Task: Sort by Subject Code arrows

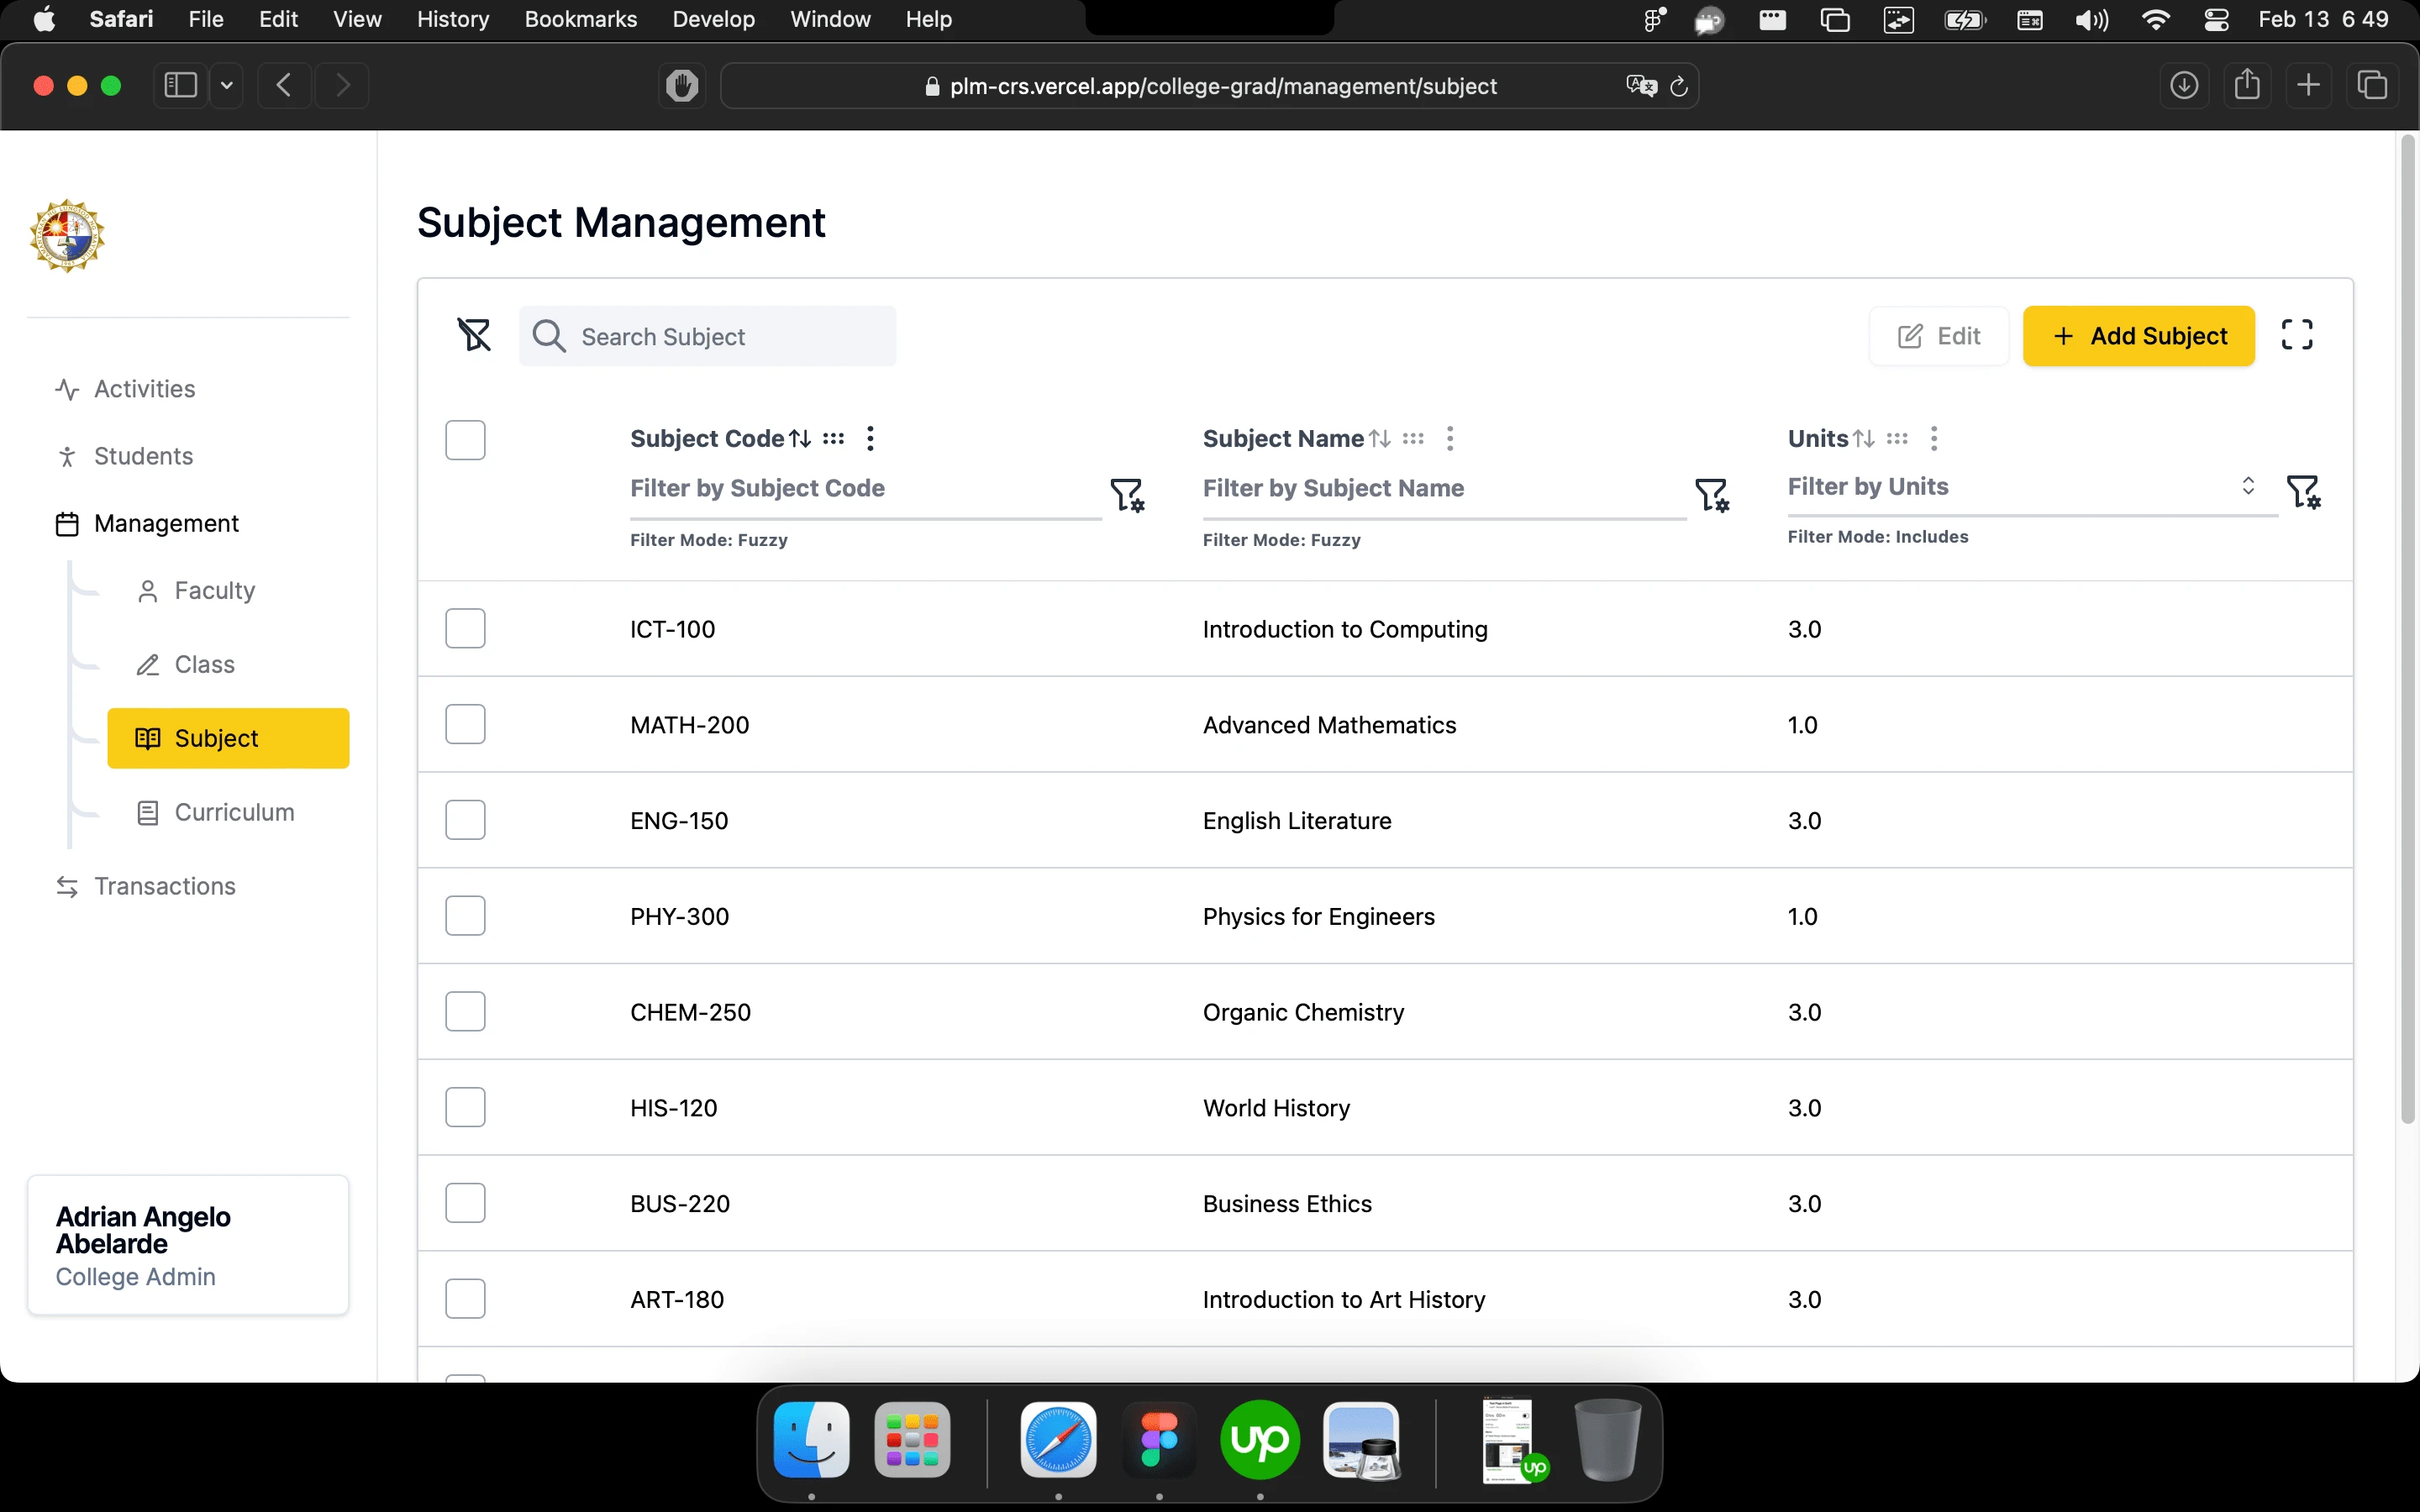Action: [x=800, y=438]
